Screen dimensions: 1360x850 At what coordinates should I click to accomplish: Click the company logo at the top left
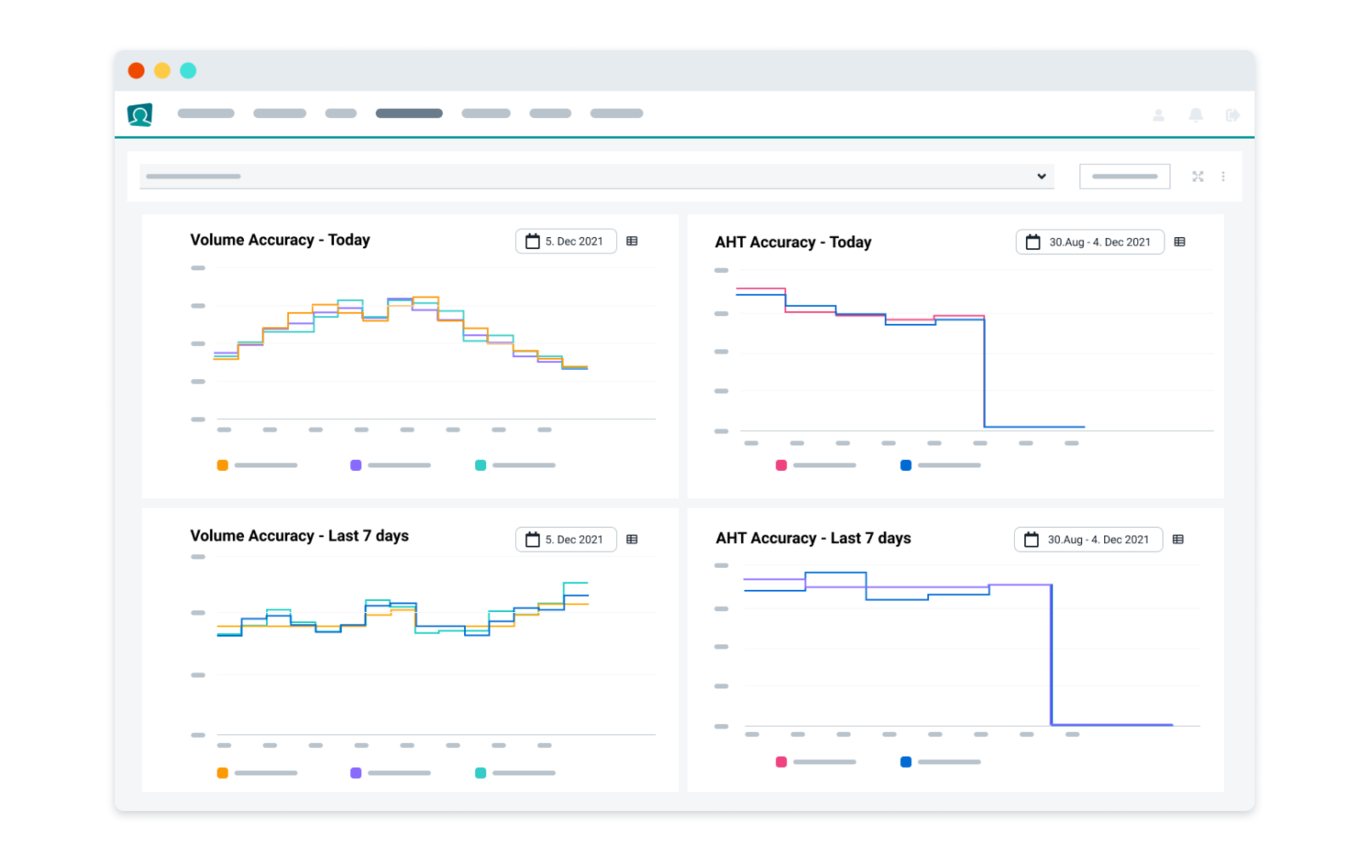pyautogui.click(x=139, y=114)
